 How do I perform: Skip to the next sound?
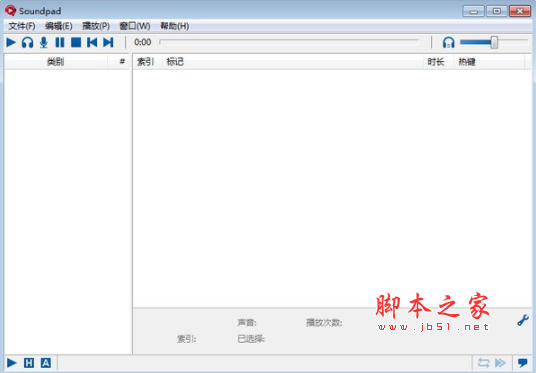(x=108, y=42)
